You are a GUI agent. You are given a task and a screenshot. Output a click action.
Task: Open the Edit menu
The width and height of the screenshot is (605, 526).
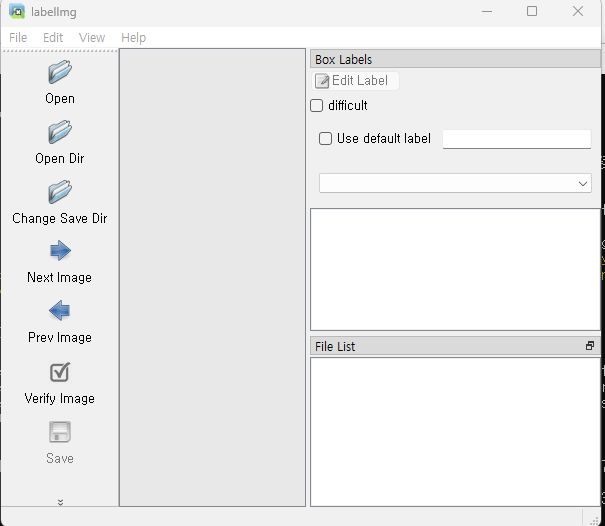click(x=53, y=38)
